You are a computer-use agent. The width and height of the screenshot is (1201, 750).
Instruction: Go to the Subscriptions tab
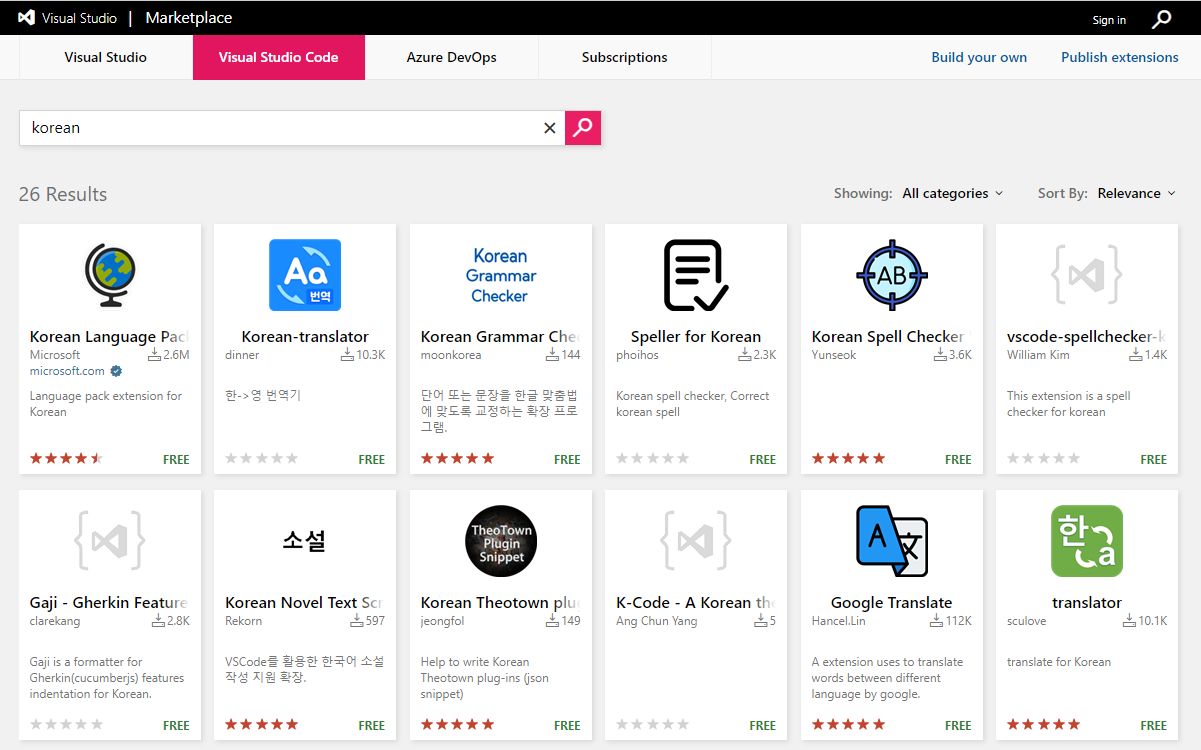625,57
